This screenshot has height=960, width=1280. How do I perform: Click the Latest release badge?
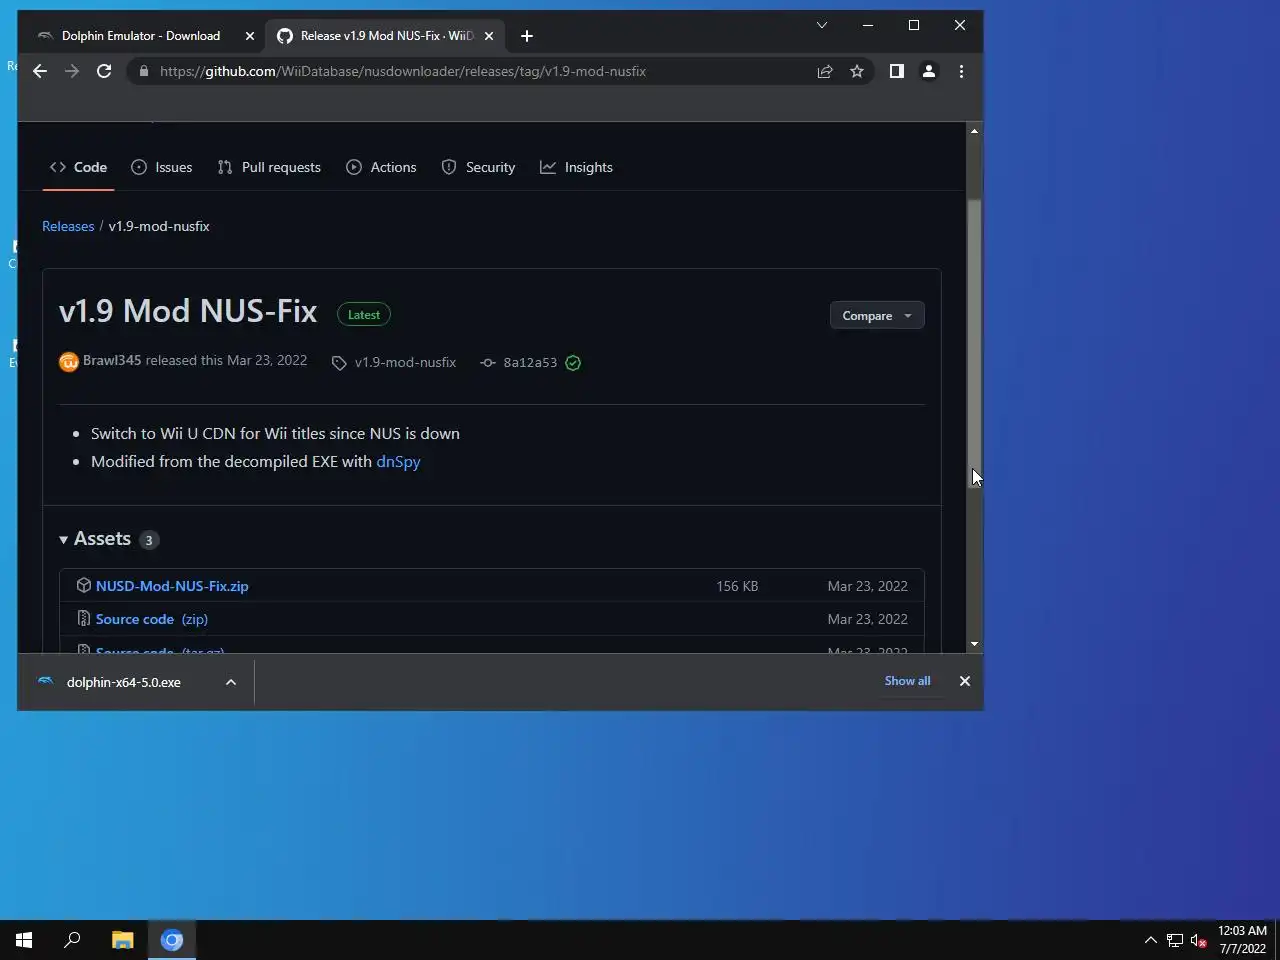pyautogui.click(x=364, y=314)
